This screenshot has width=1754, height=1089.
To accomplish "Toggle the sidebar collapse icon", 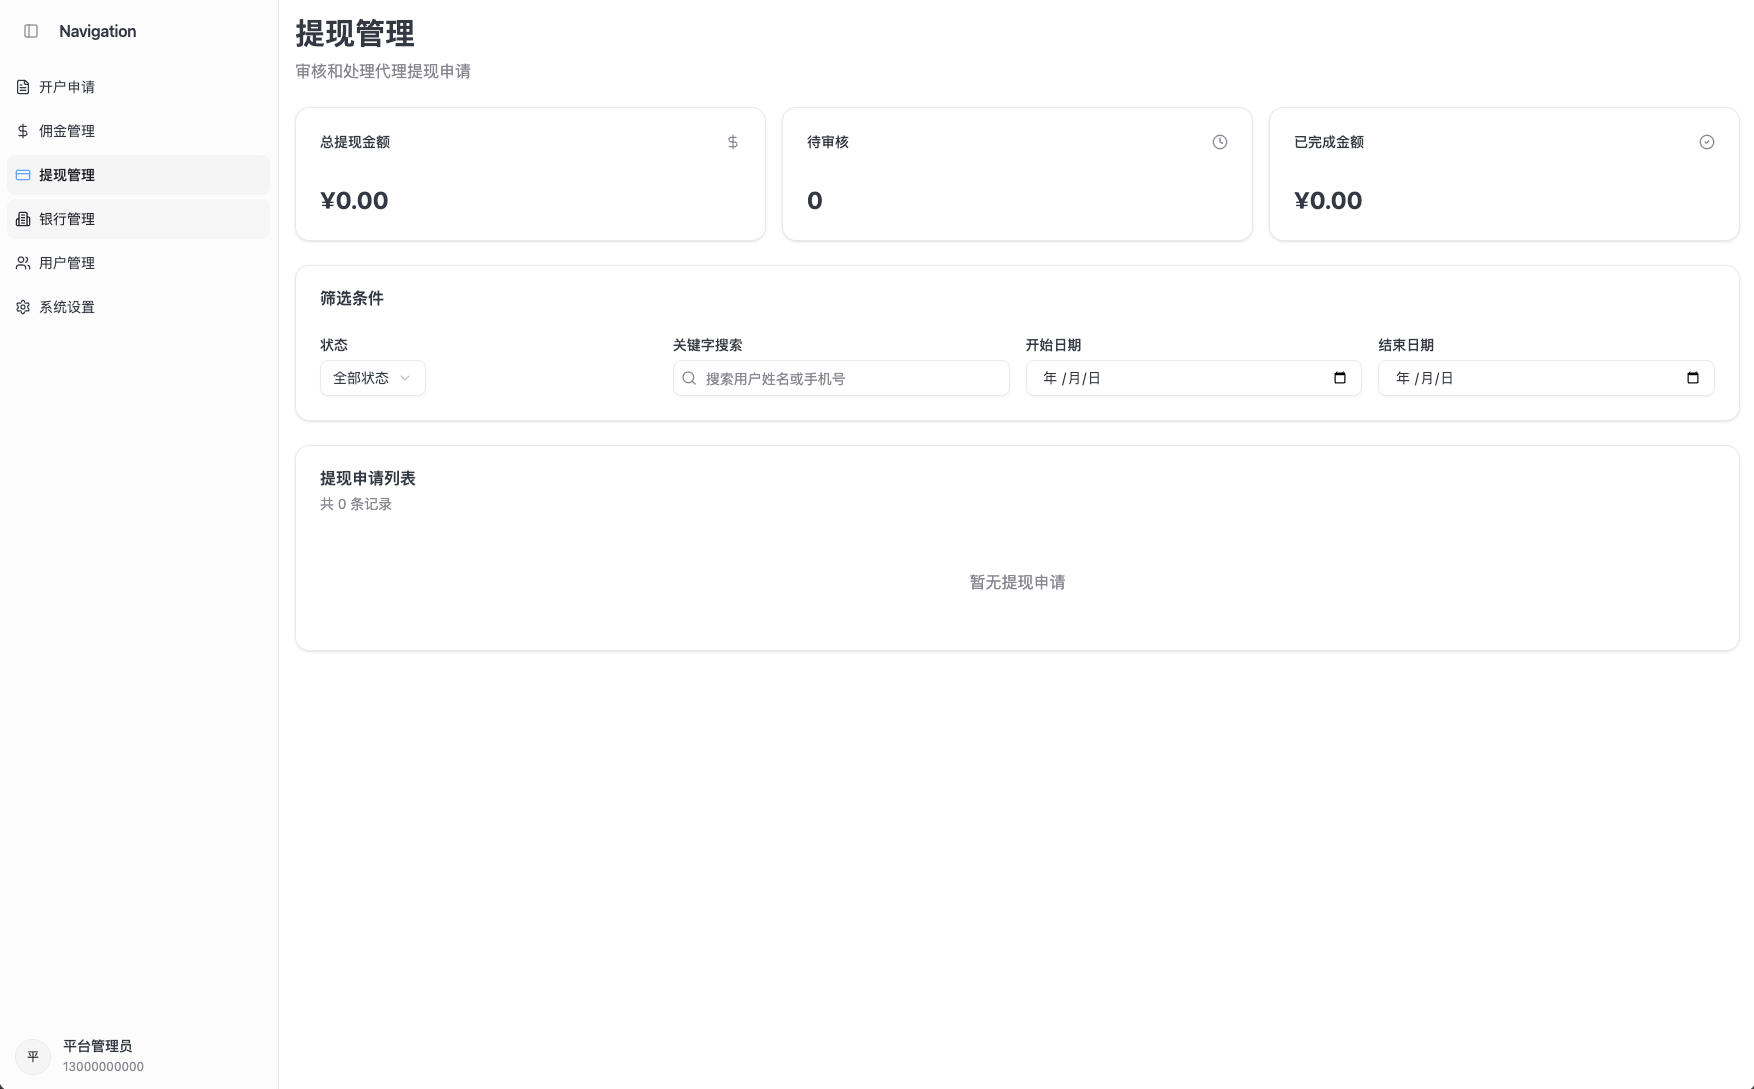I will point(31,31).
